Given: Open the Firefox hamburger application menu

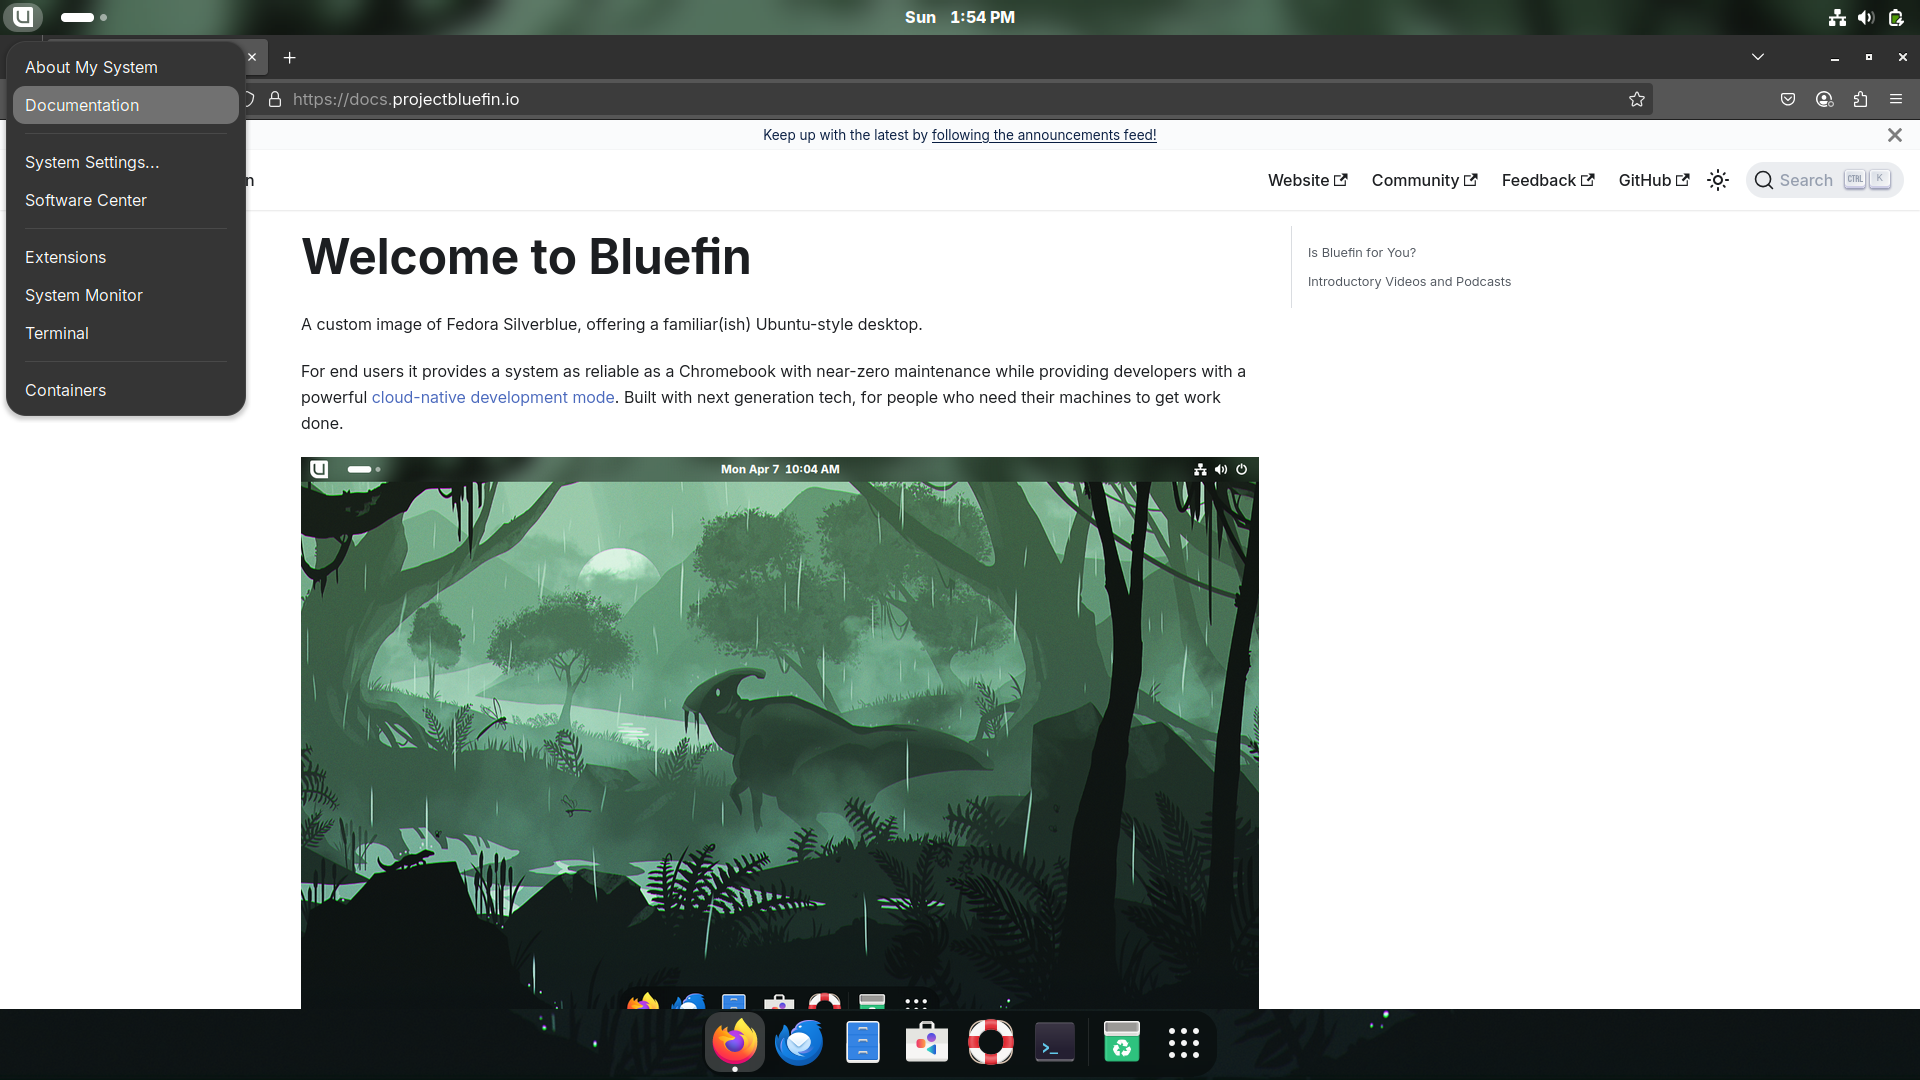Looking at the screenshot, I should point(1896,99).
